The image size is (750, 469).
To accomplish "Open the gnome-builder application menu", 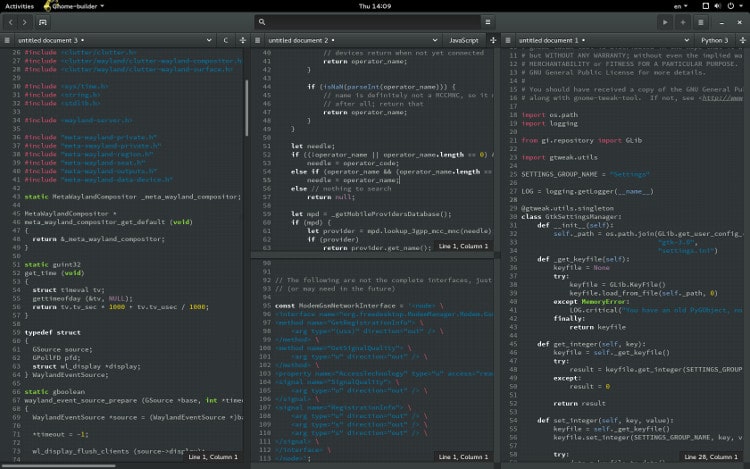I will point(74,6).
